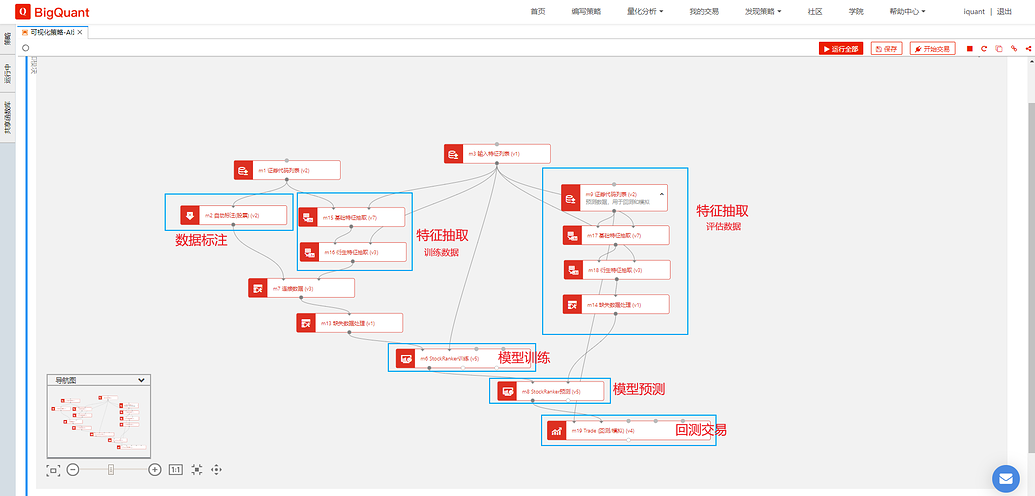This screenshot has height=496, width=1035.
Task: Go to 我的交易 in the top menu
Action: 704,11
